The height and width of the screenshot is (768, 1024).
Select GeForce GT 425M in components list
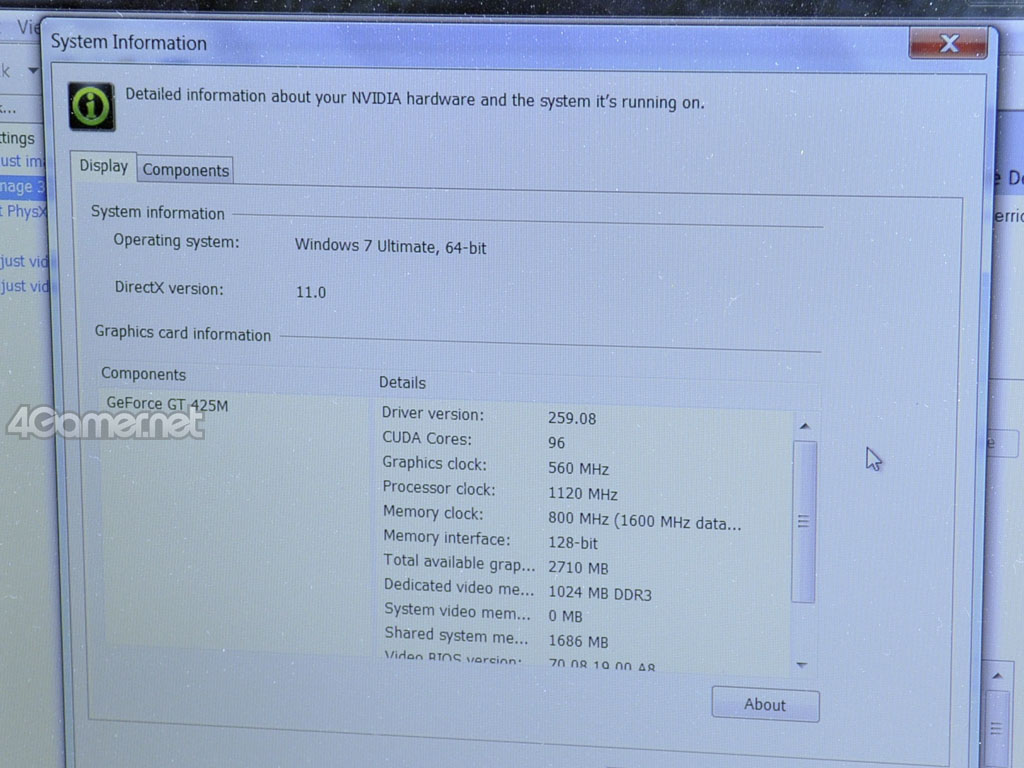point(167,404)
